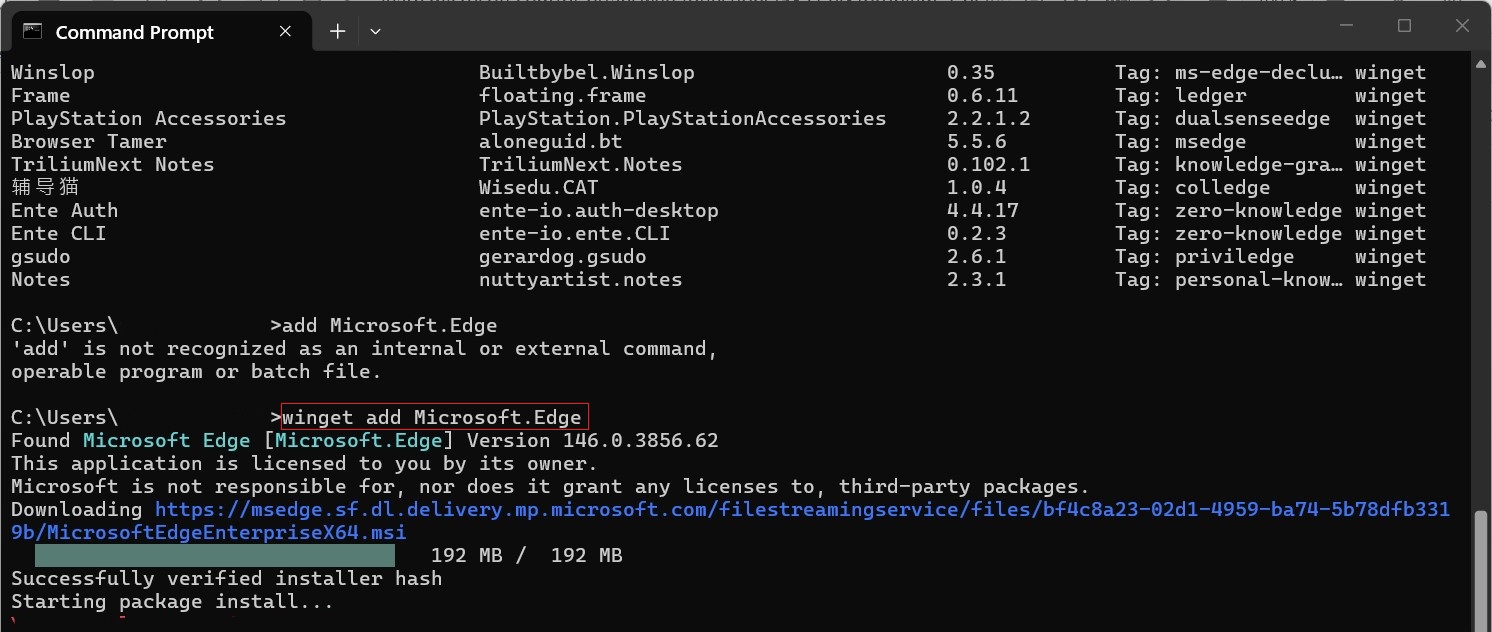Click the 'Tag: dualsenseedge' match entry

[x=1223, y=119]
